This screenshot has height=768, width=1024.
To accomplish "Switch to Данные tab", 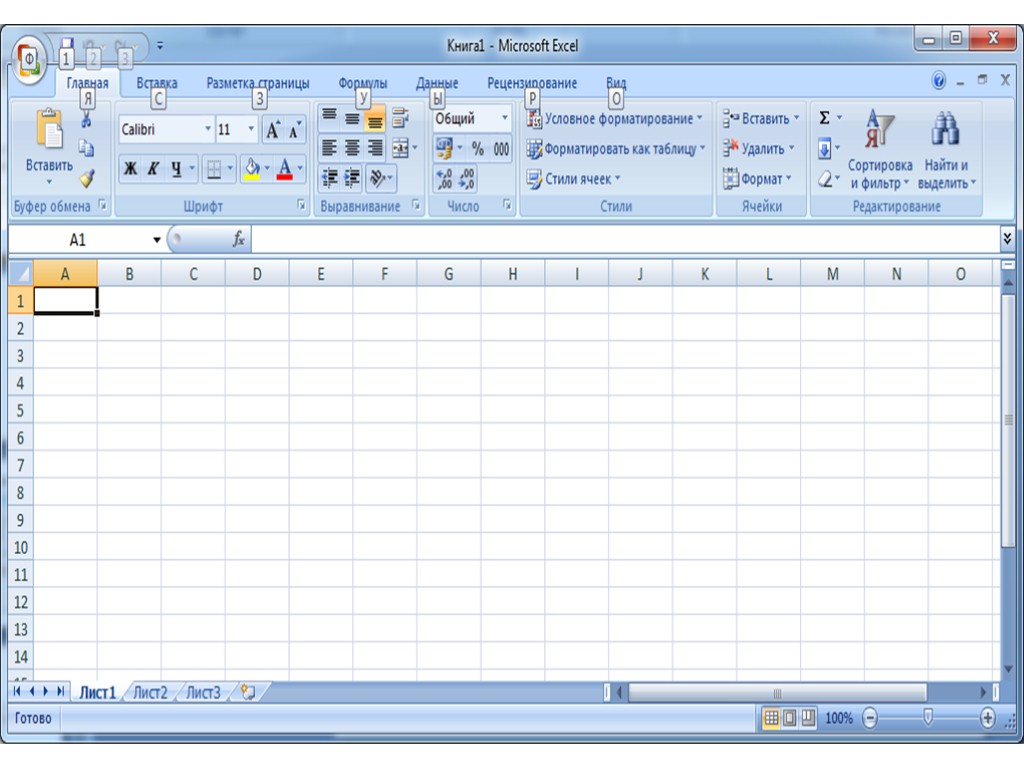I will point(437,83).
